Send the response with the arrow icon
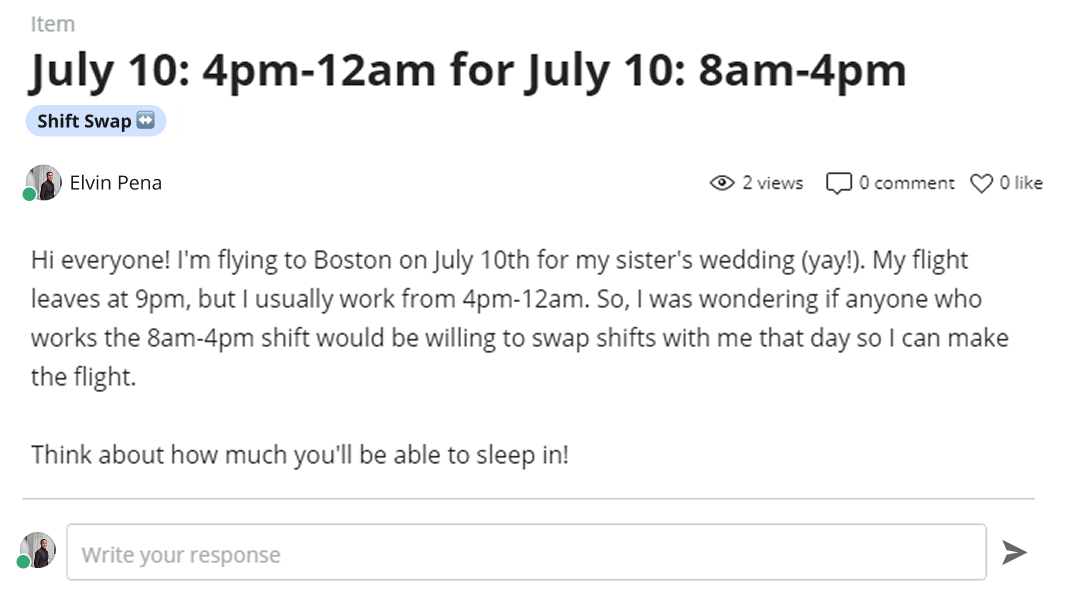 (1014, 552)
